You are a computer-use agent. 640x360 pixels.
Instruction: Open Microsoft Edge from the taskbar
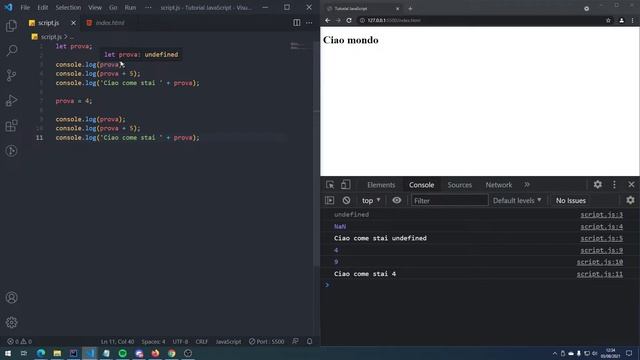tap(41, 353)
